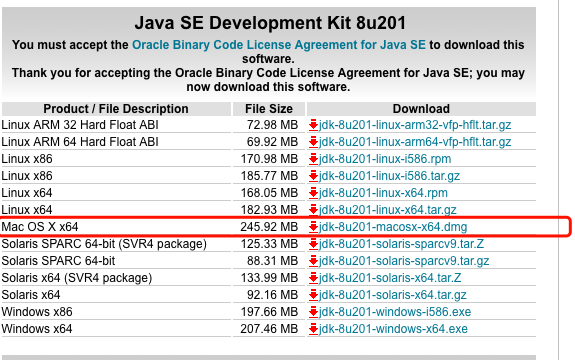
Task: Select 'Solaris x64 (SVR4 package)' text
Action: coord(77,278)
